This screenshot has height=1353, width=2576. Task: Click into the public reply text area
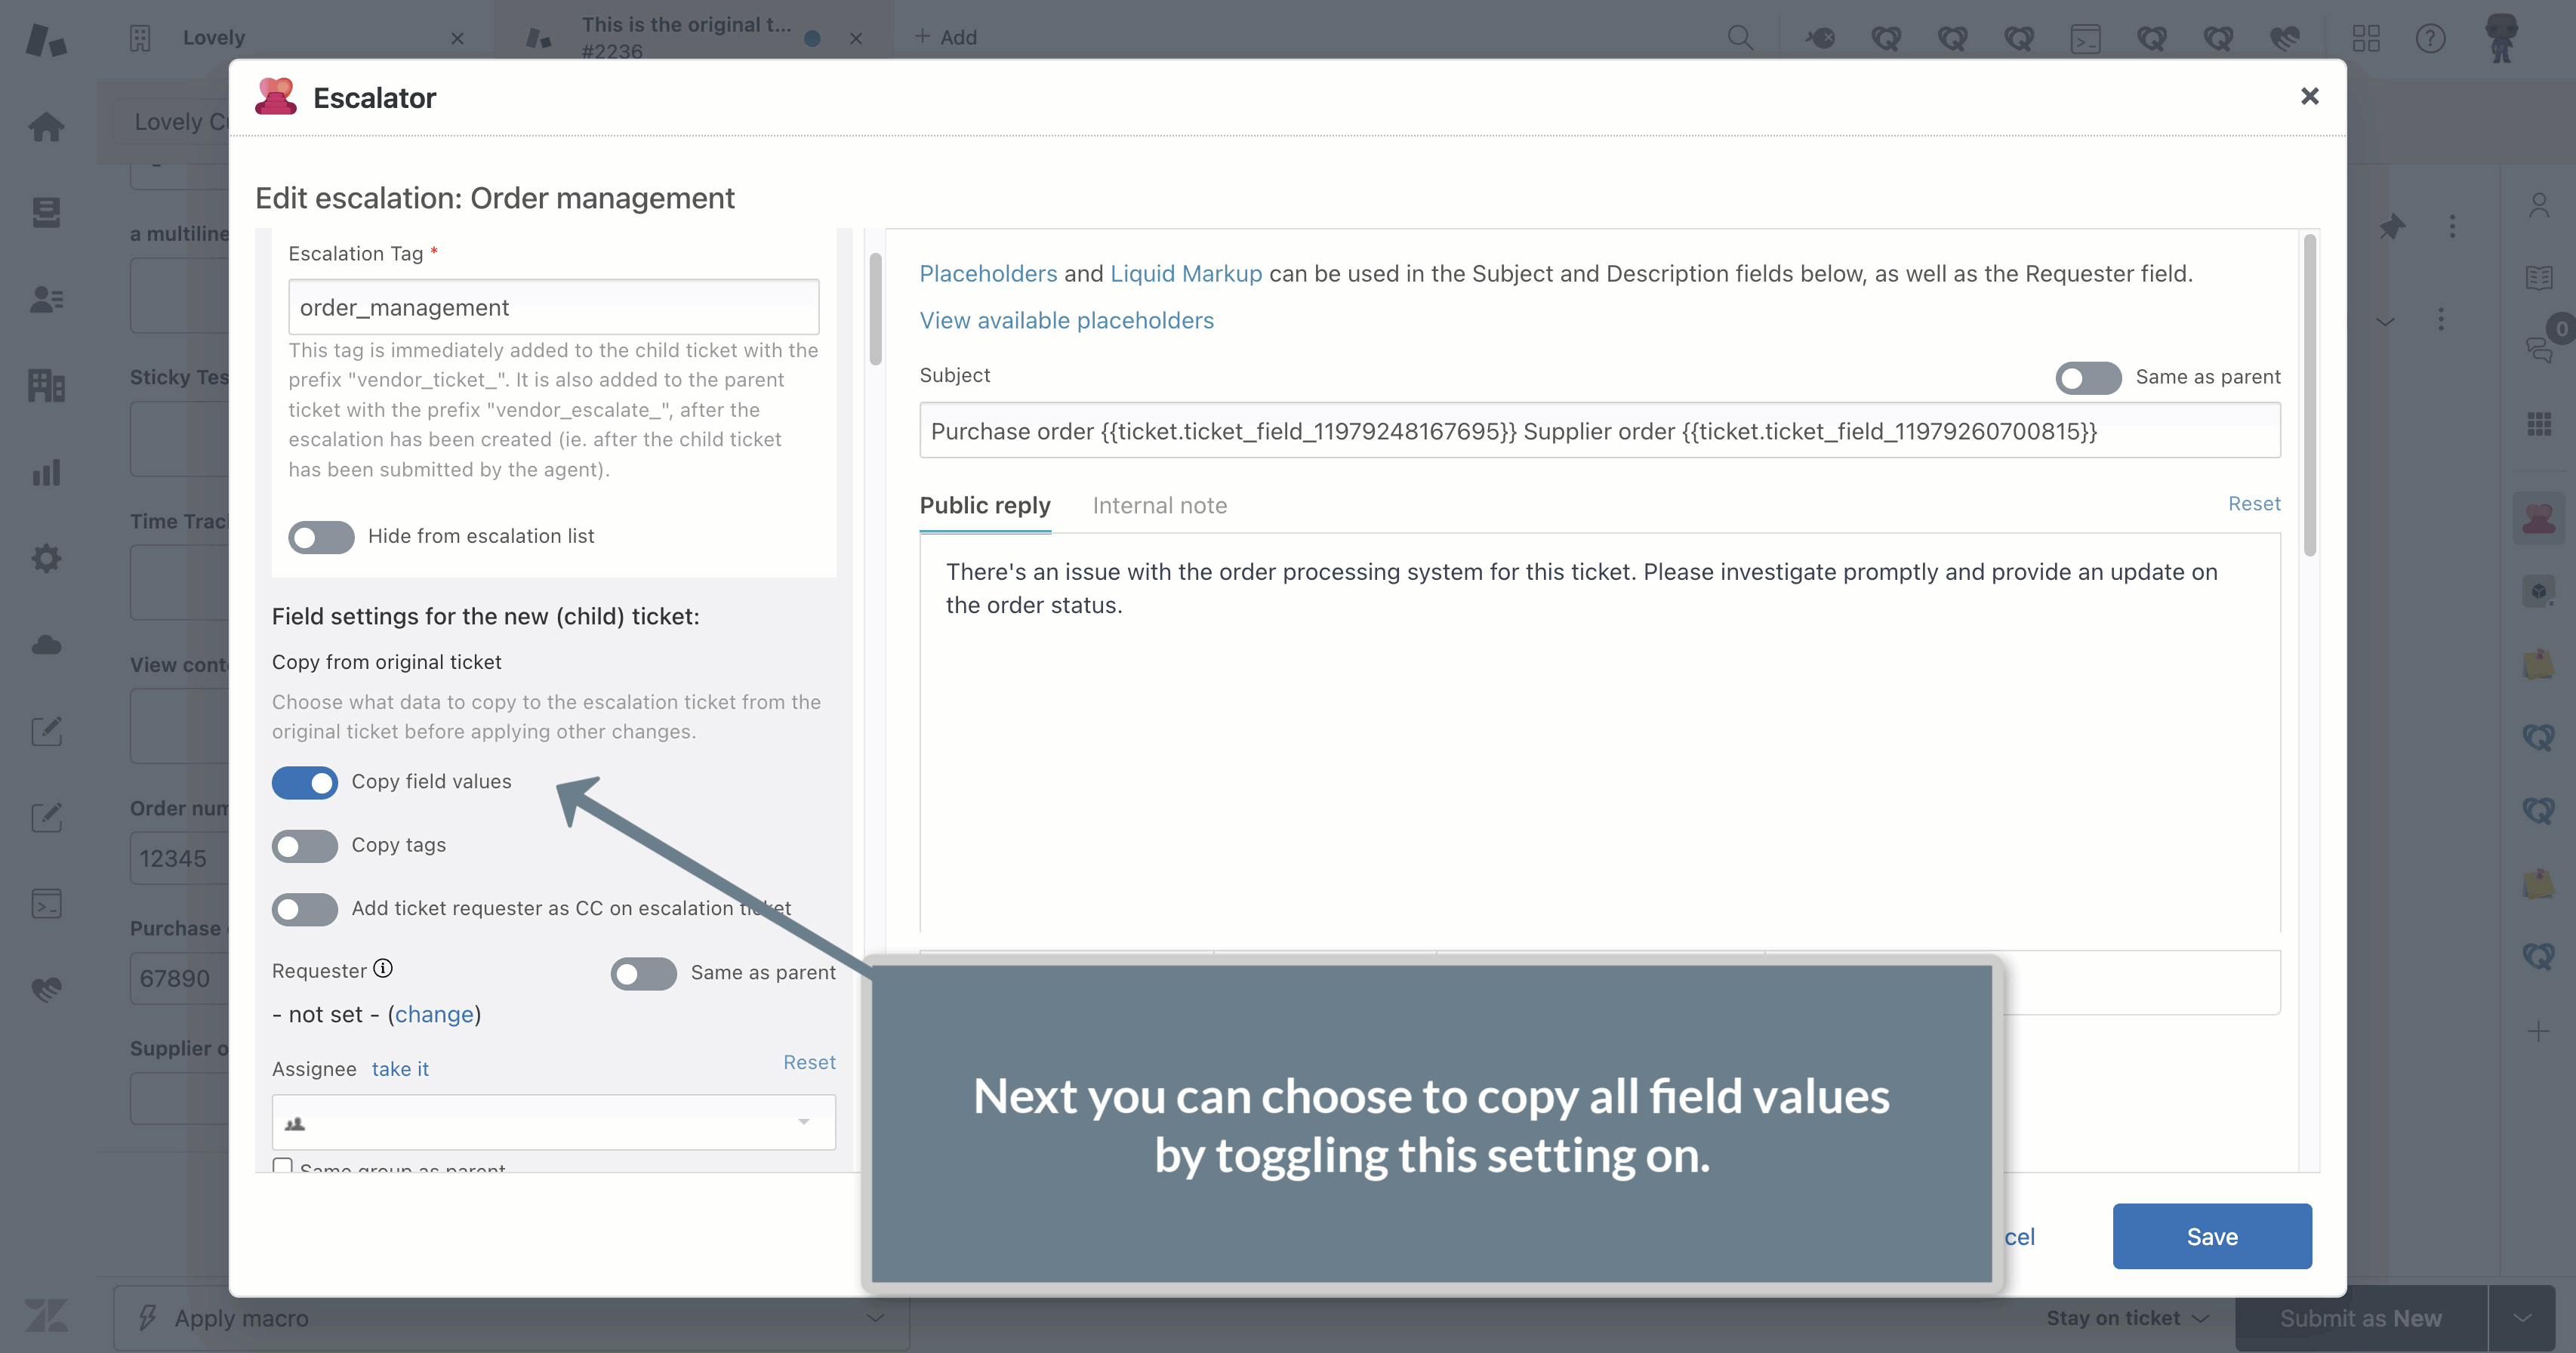[x=1599, y=733]
